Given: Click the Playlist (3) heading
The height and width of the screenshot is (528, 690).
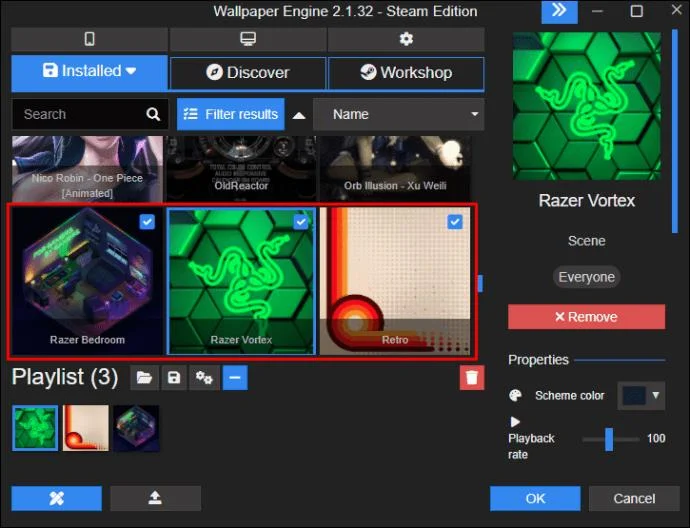Looking at the screenshot, I should pyautogui.click(x=65, y=377).
